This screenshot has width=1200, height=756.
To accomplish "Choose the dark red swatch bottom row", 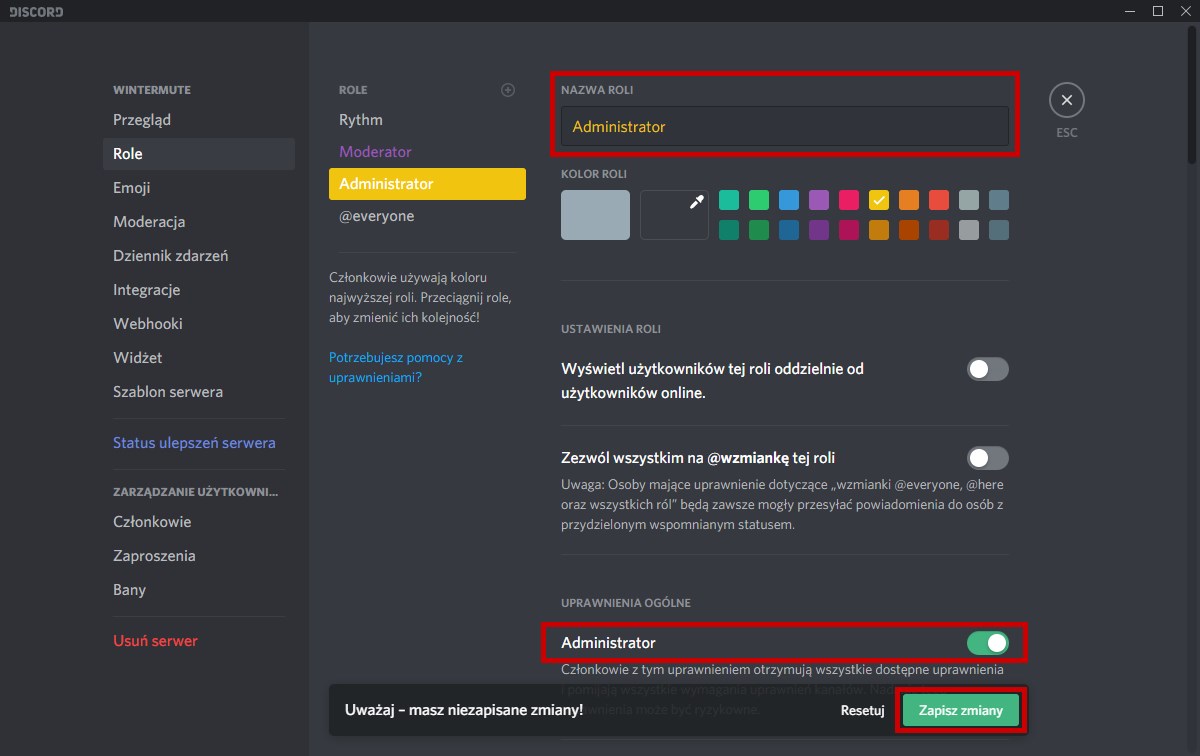I will click(x=939, y=230).
